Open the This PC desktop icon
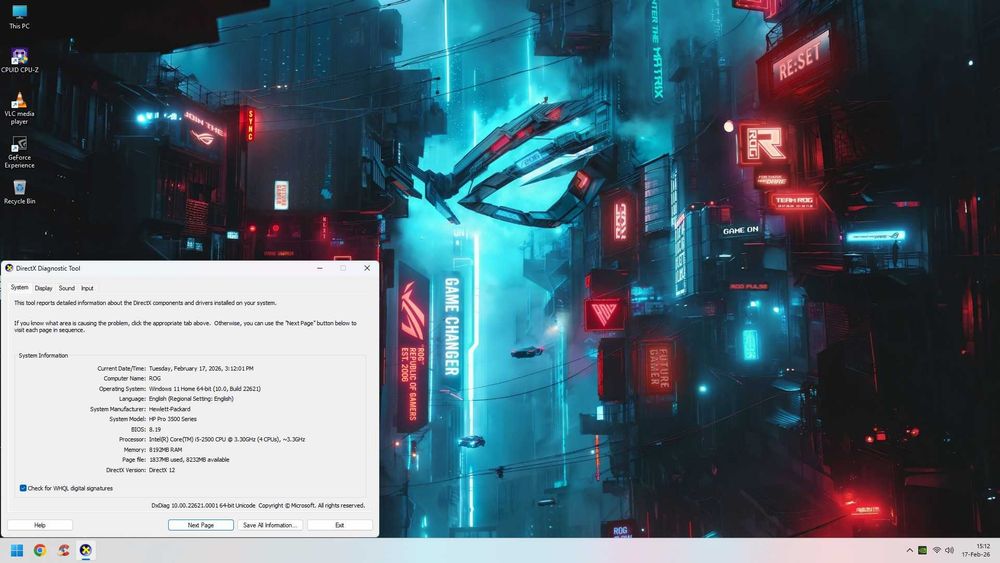The width and height of the screenshot is (1000, 563). click(x=19, y=17)
